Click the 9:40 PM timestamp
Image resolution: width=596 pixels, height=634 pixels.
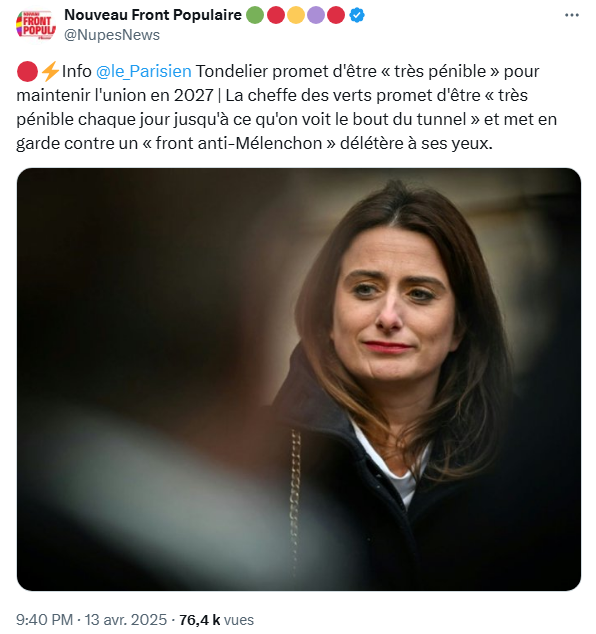(x=44, y=620)
